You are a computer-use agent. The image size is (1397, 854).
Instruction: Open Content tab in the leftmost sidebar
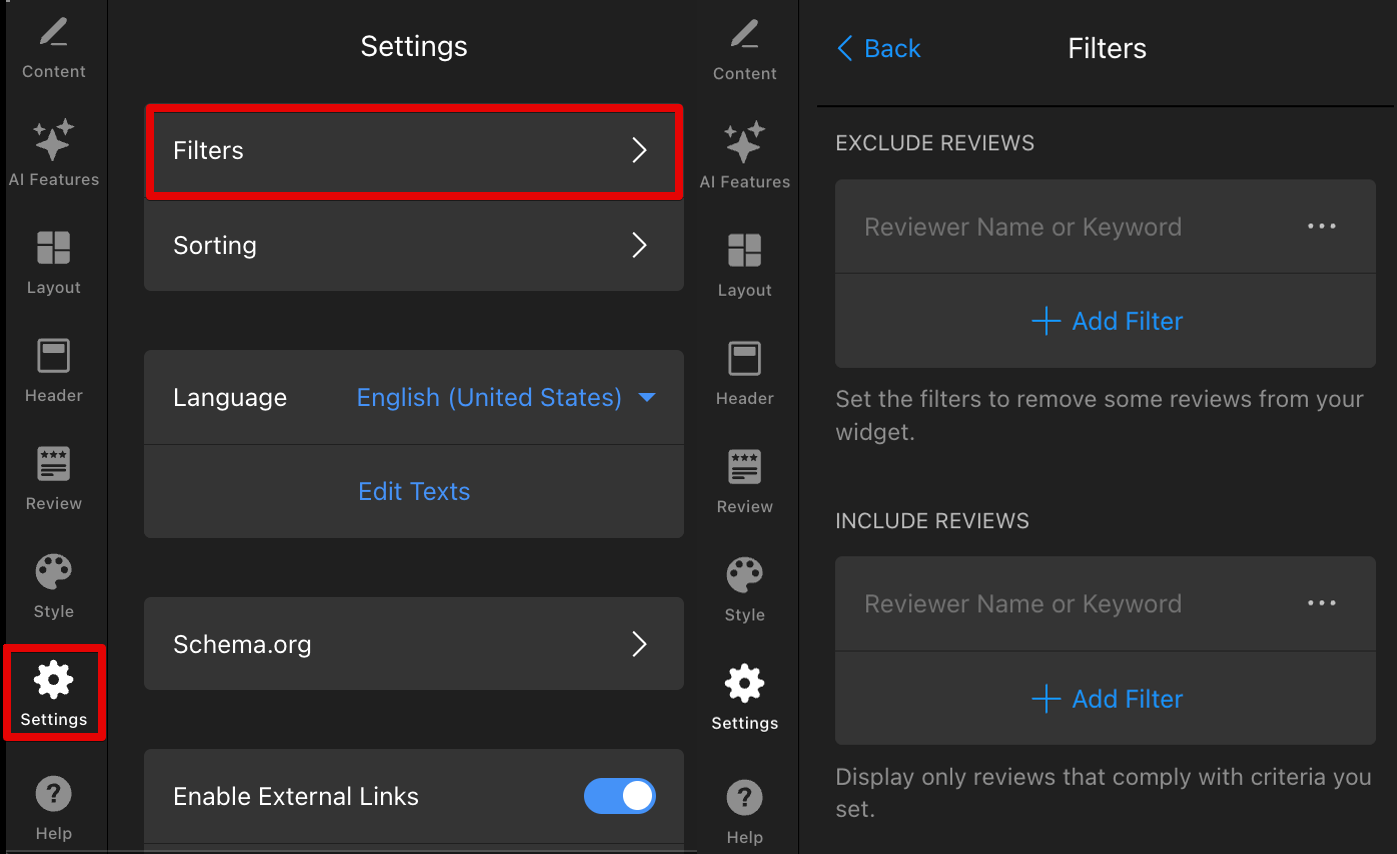pos(54,46)
